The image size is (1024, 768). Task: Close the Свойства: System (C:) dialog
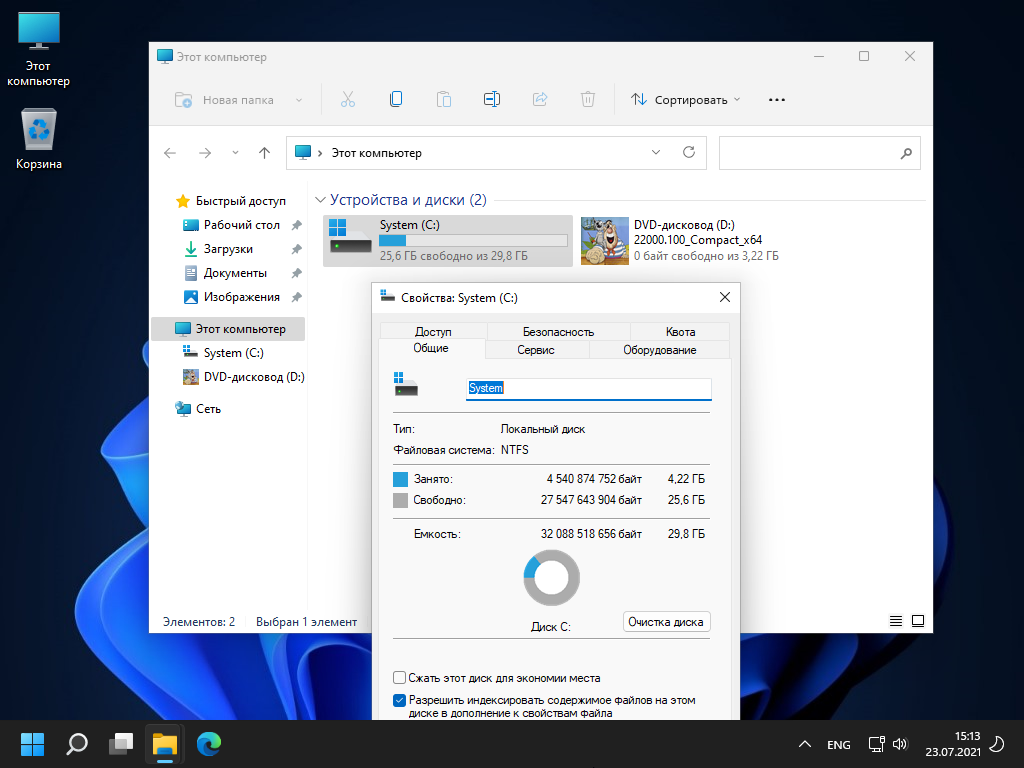pos(725,297)
